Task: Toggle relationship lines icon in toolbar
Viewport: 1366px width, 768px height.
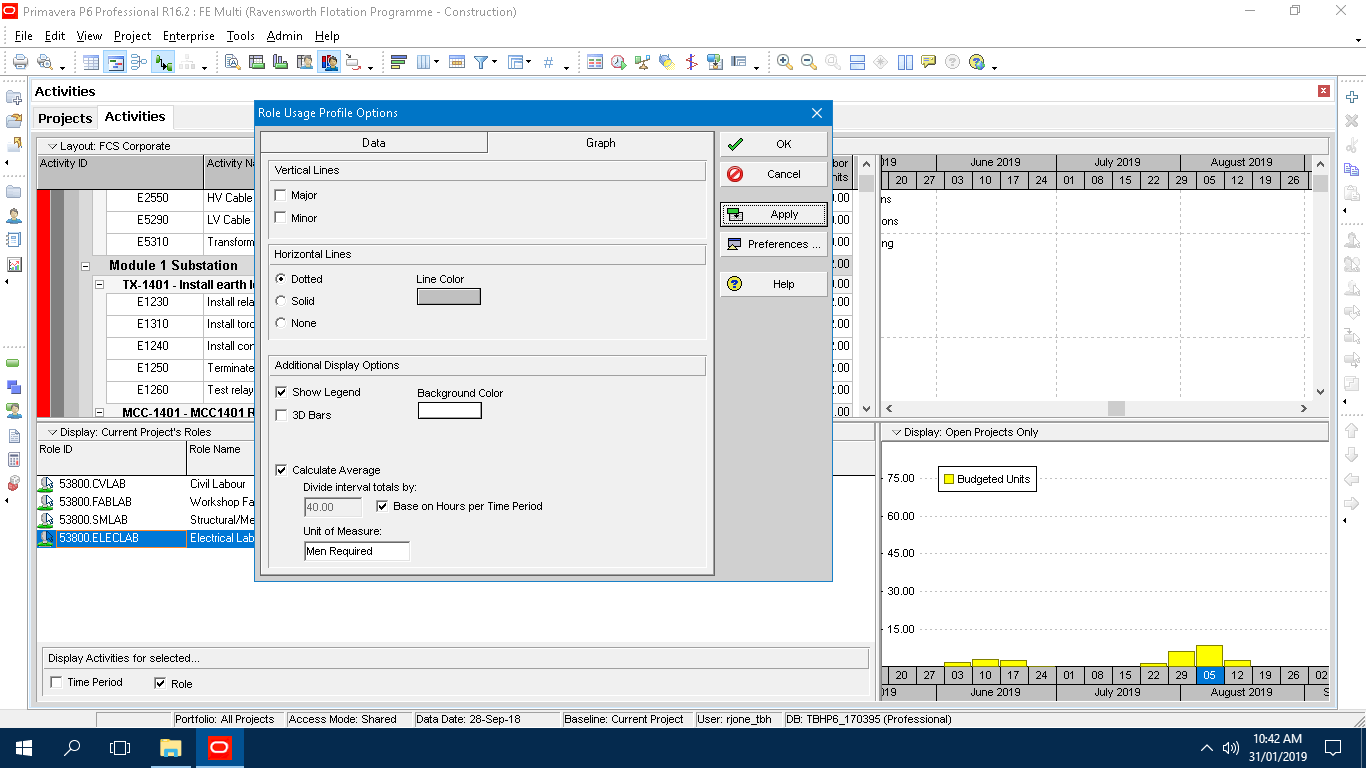Action: point(164,62)
